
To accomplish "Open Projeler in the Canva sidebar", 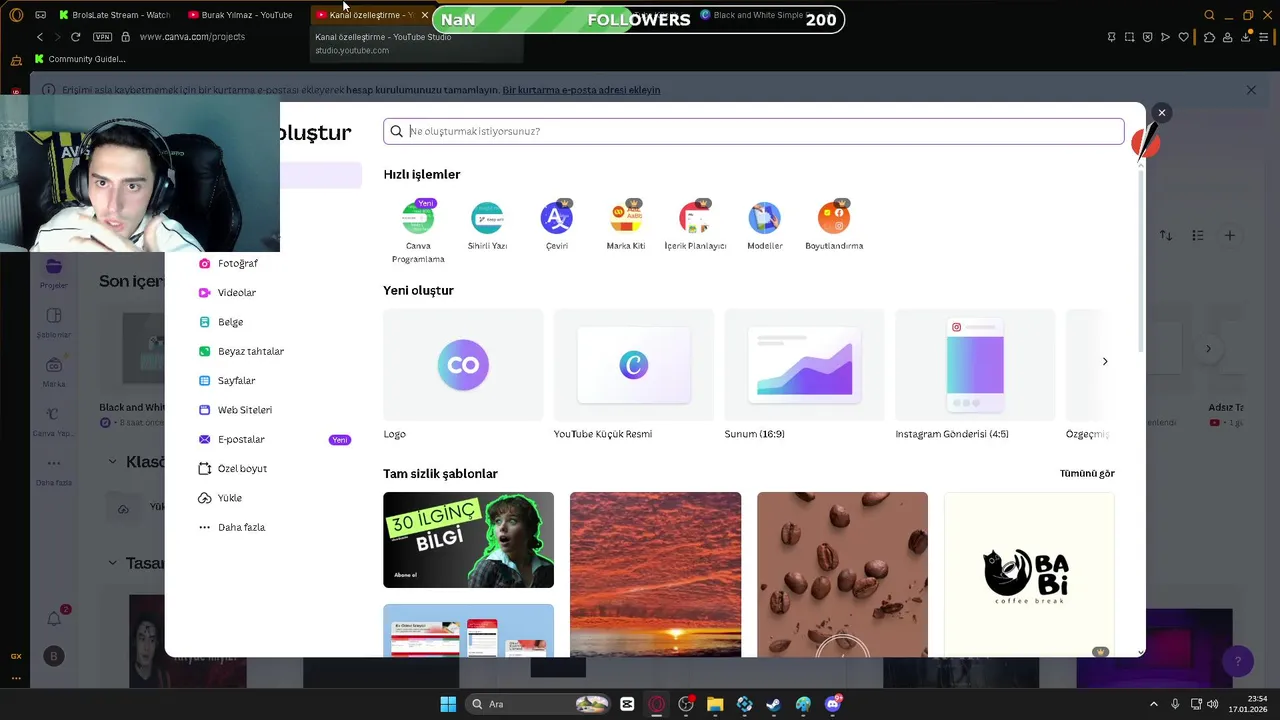I will tap(54, 273).
